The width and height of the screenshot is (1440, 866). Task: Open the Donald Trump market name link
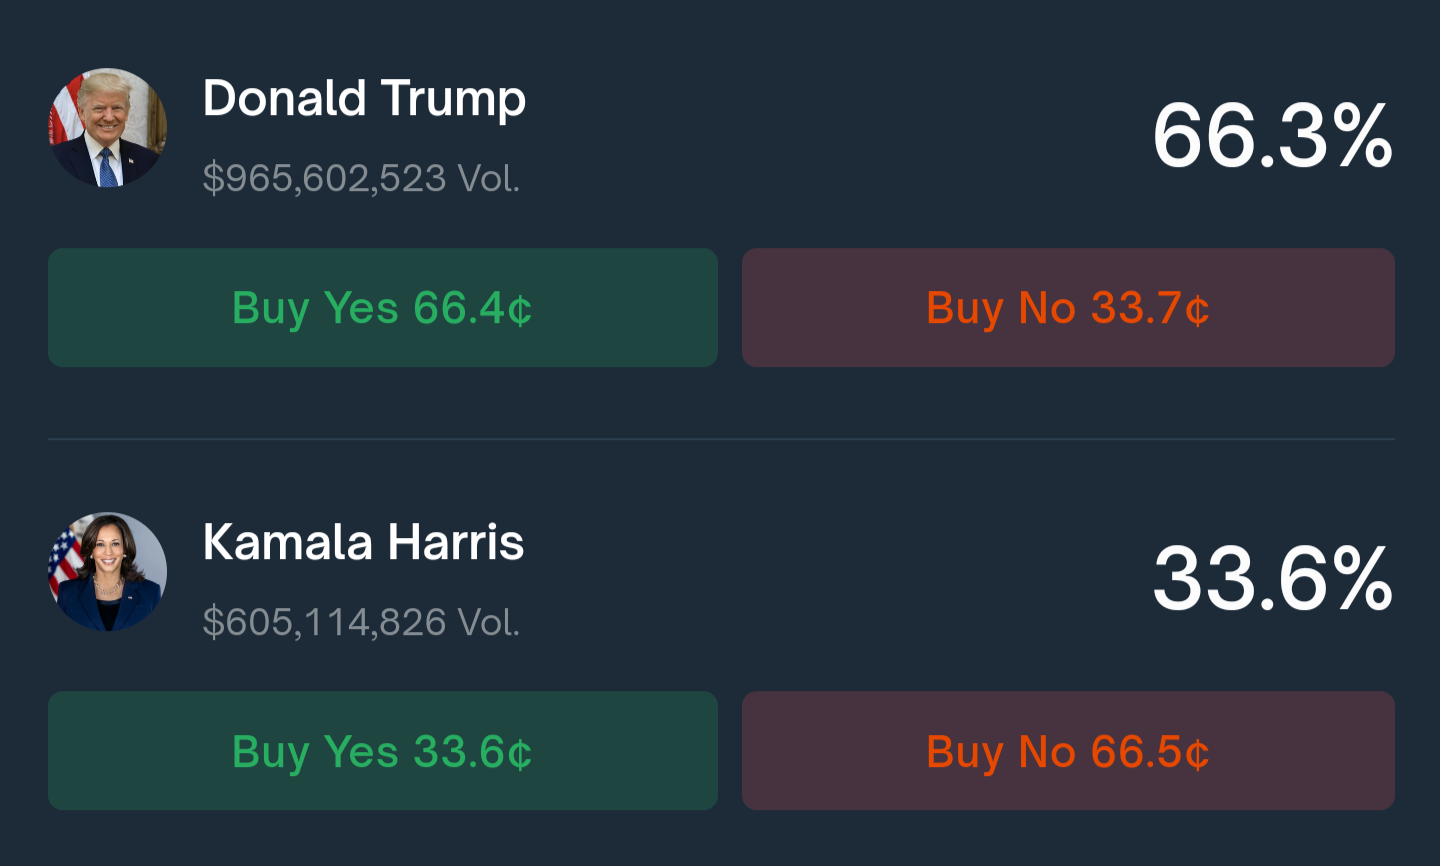coord(364,98)
